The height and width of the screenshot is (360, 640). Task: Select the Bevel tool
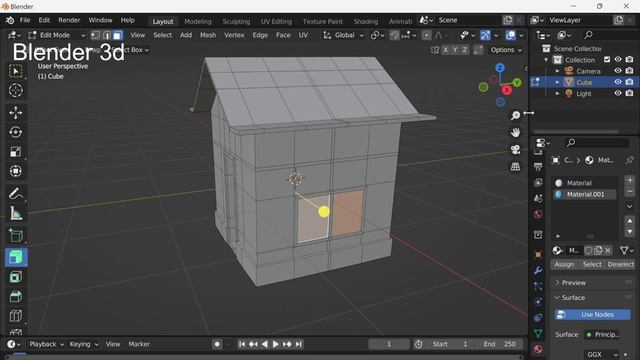click(x=16, y=297)
